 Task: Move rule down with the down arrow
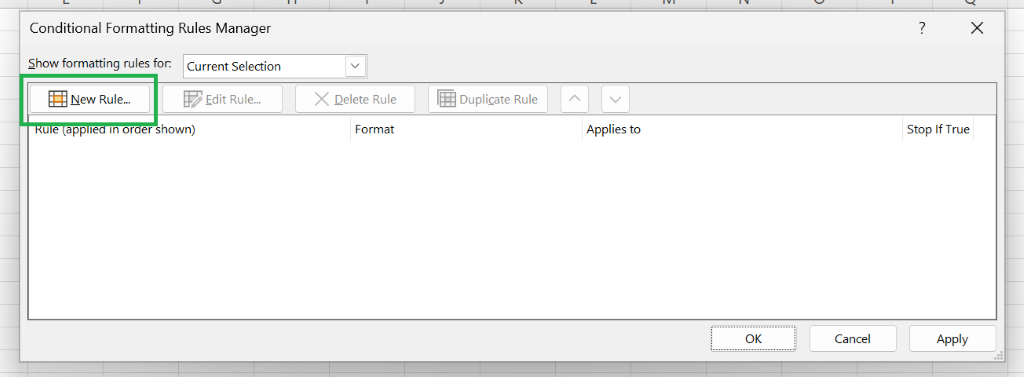point(615,99)
